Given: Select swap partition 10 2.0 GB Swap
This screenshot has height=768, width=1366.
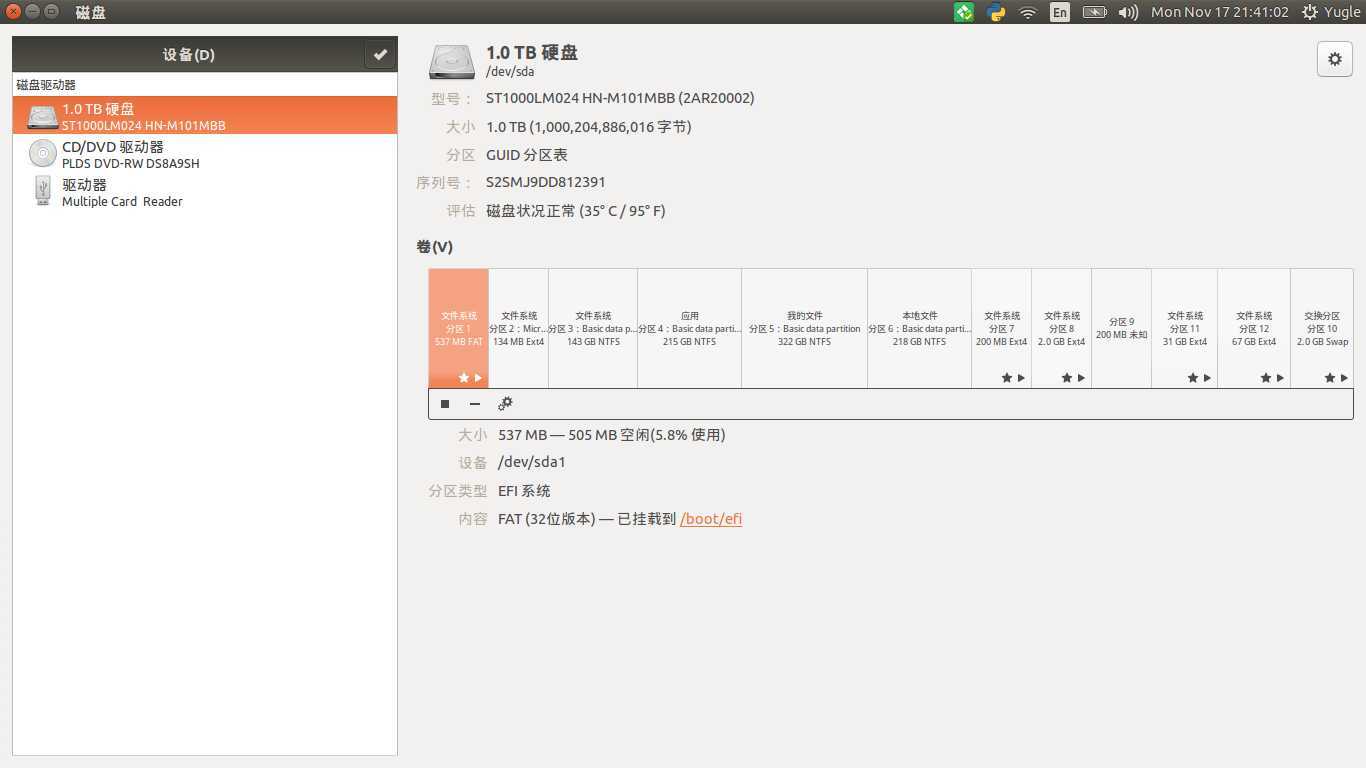Looking at the screenshot, I should pos(1322,328).
